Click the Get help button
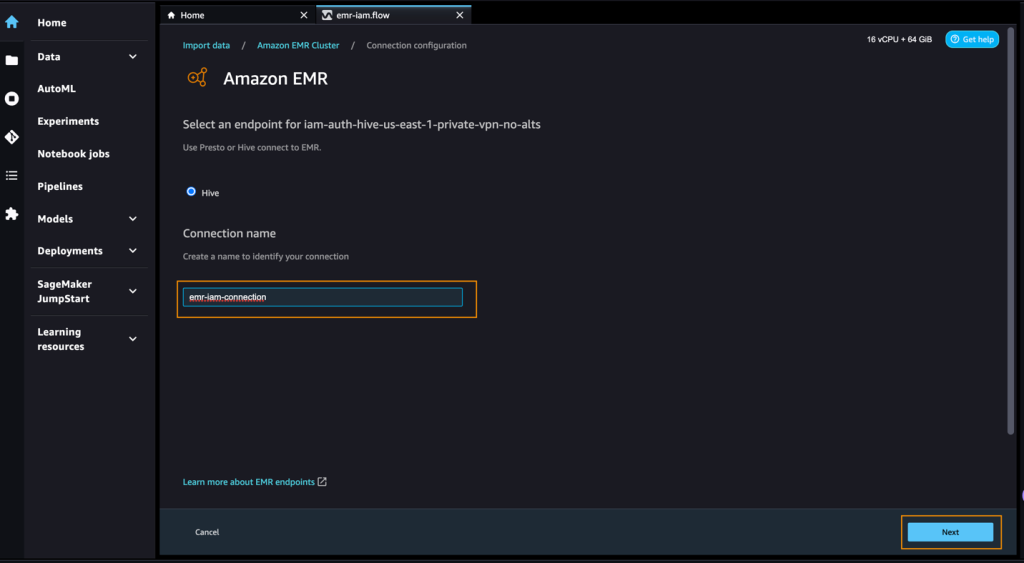This screenshot has height=563, width=1024. (x=972, y=39)
